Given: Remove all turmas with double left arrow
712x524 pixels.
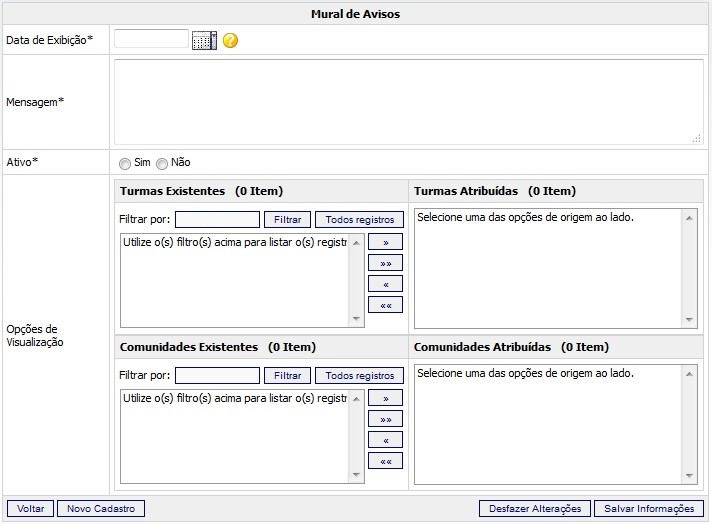Looking at the screenshot, I should [385, 305].
